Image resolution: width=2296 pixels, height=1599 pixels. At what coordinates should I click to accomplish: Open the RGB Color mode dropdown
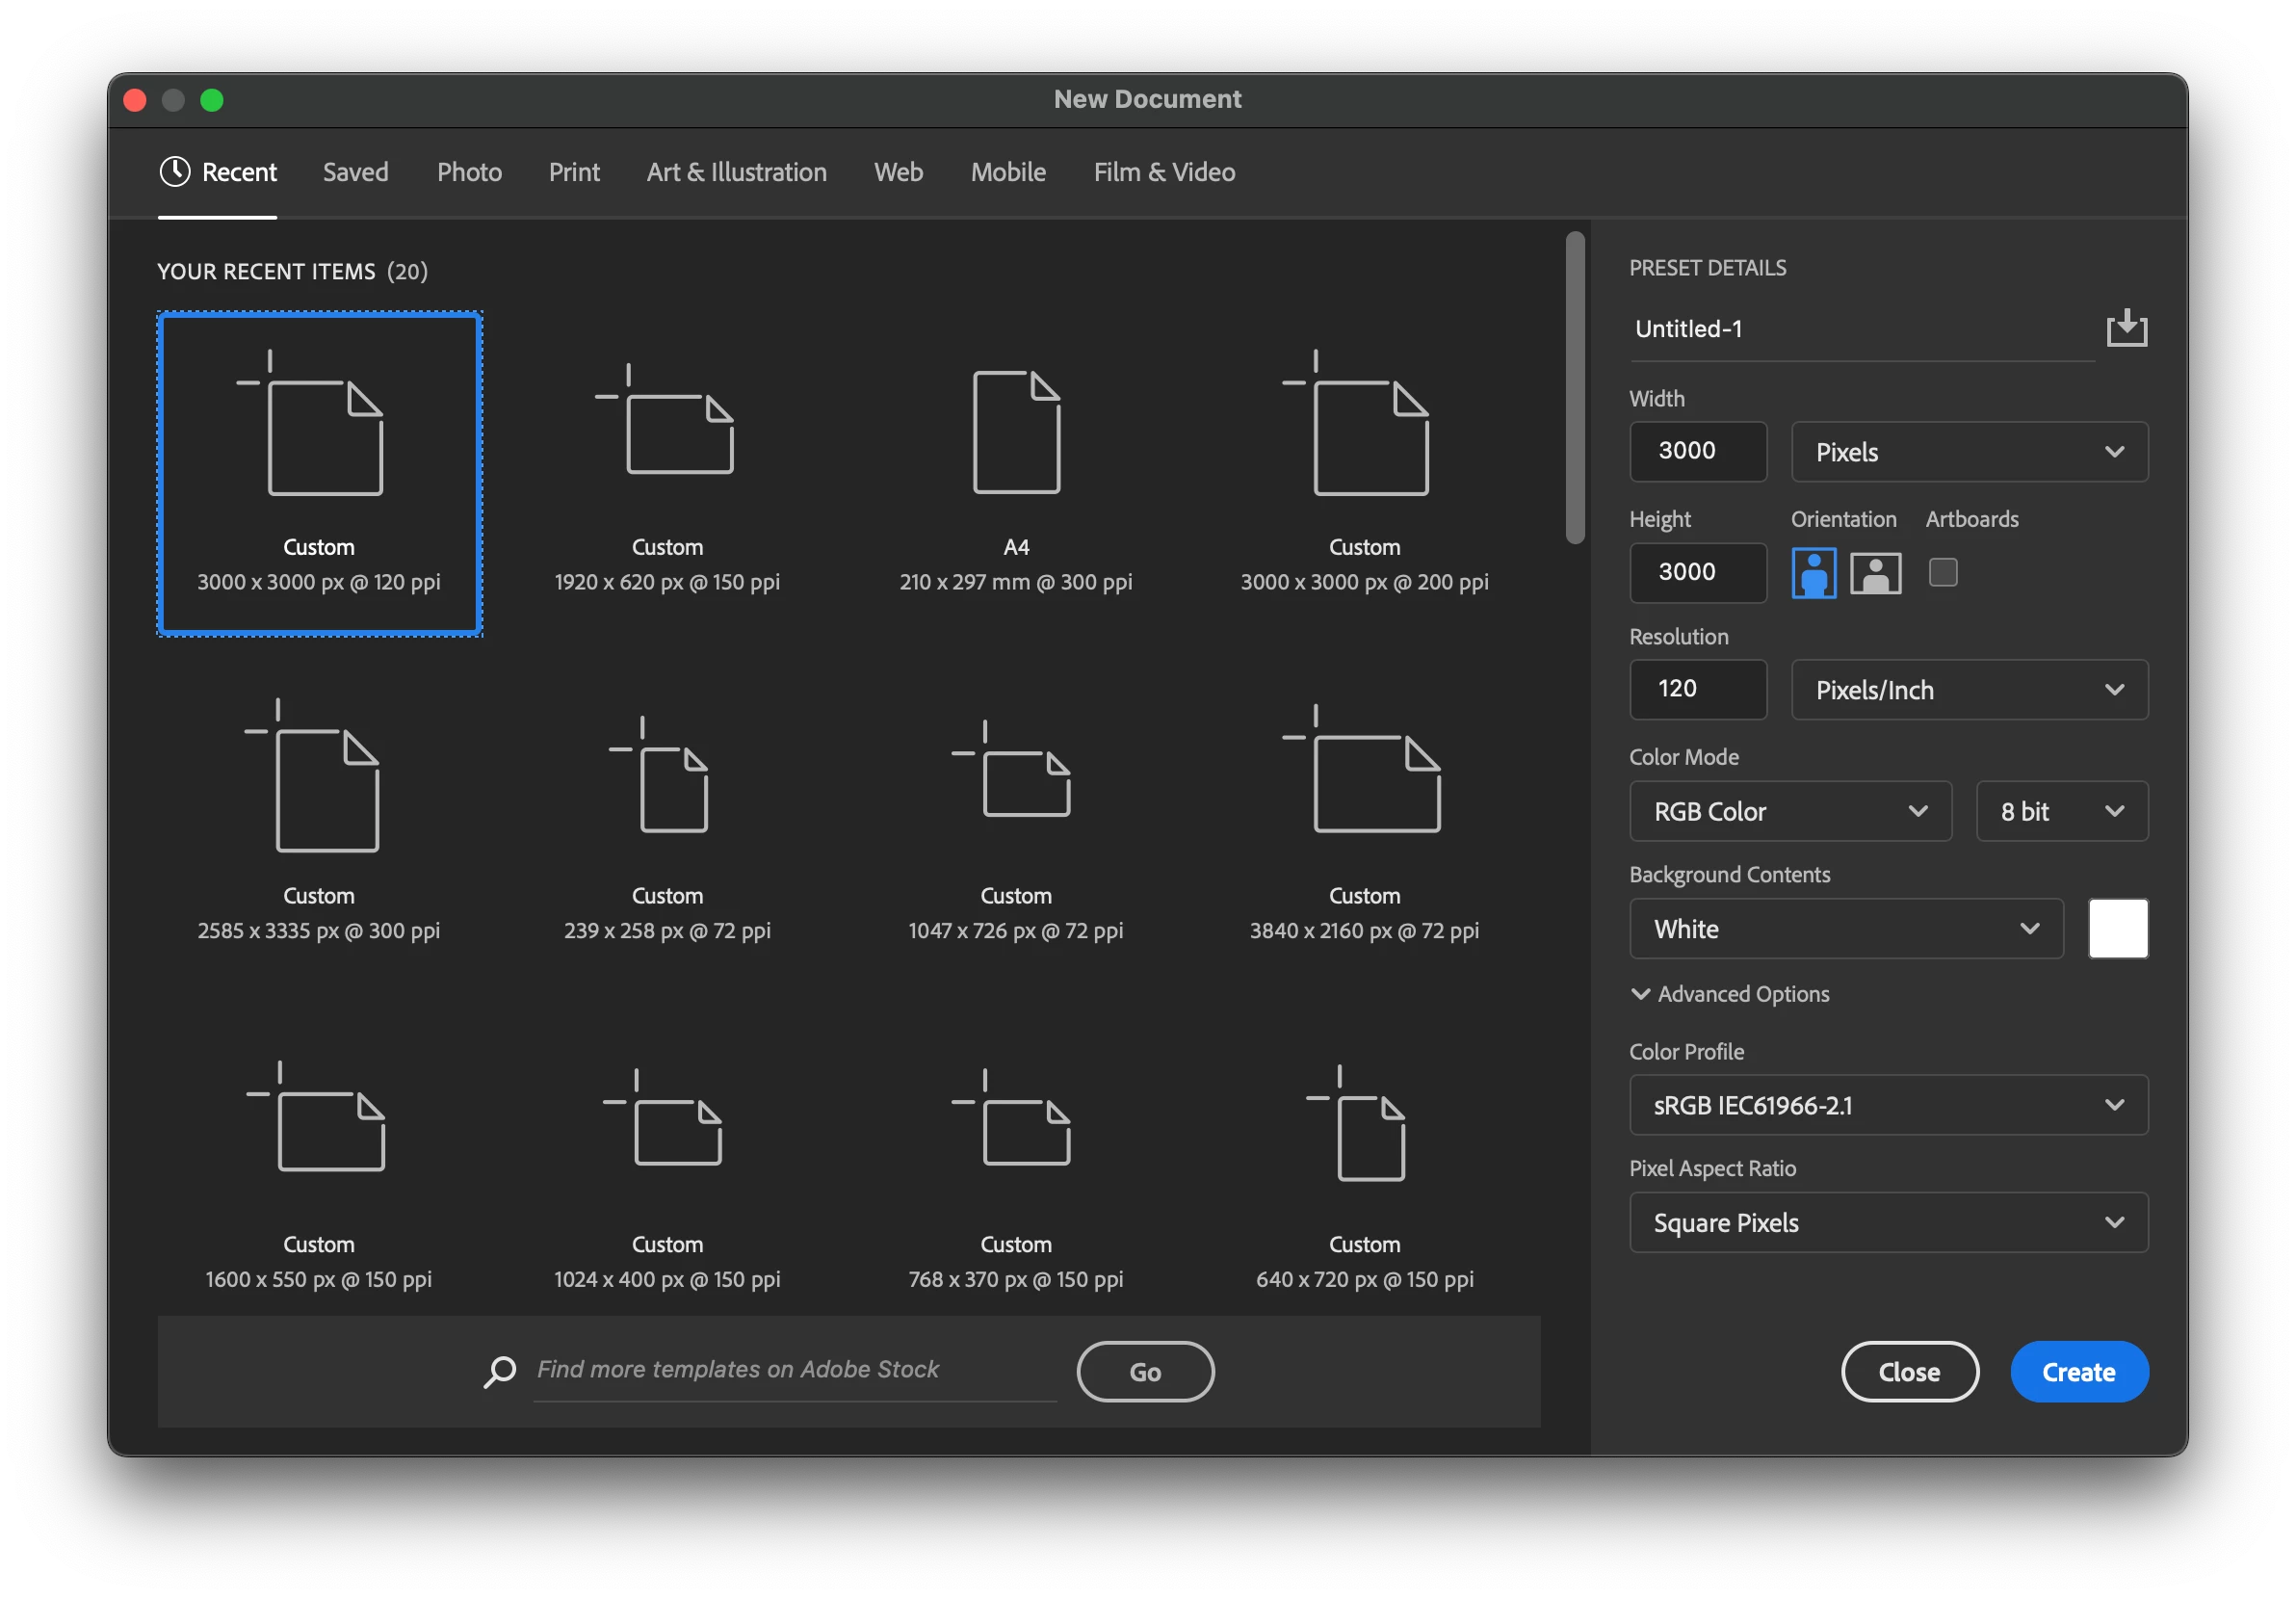(1789, 811)
